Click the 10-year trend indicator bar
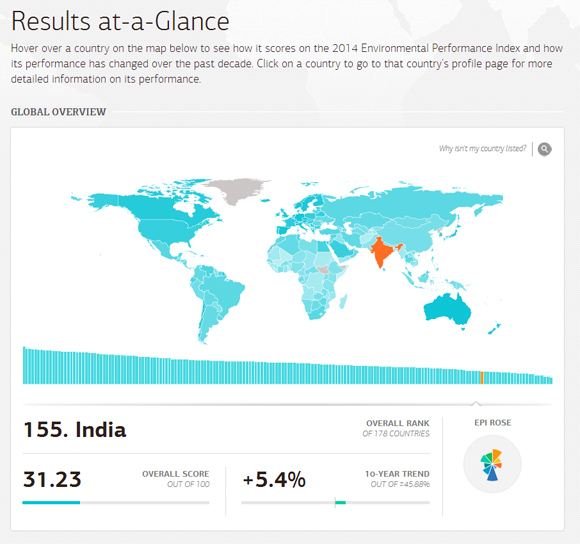The height and width of the screenshot is (544, 580). tap(335, 503)
